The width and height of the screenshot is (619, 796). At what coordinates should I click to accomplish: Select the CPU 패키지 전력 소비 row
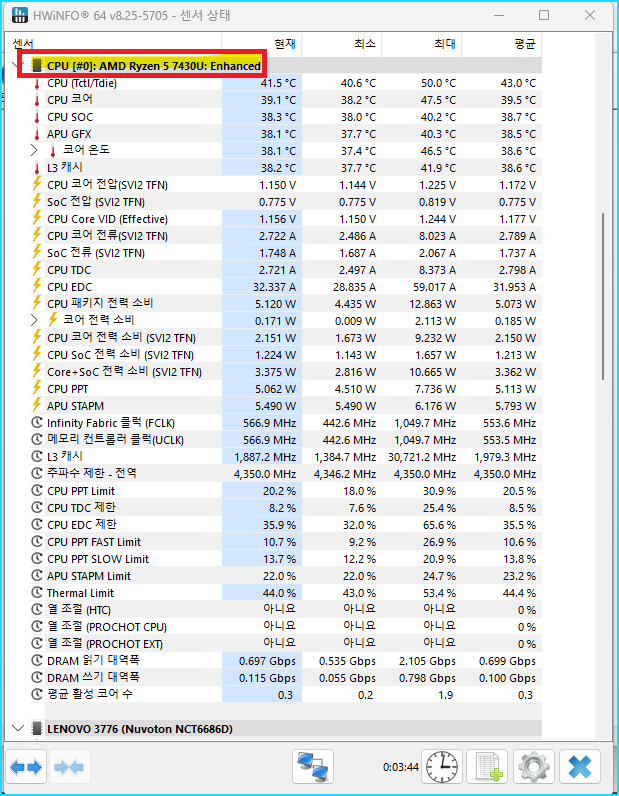click(x=285, y=304)
